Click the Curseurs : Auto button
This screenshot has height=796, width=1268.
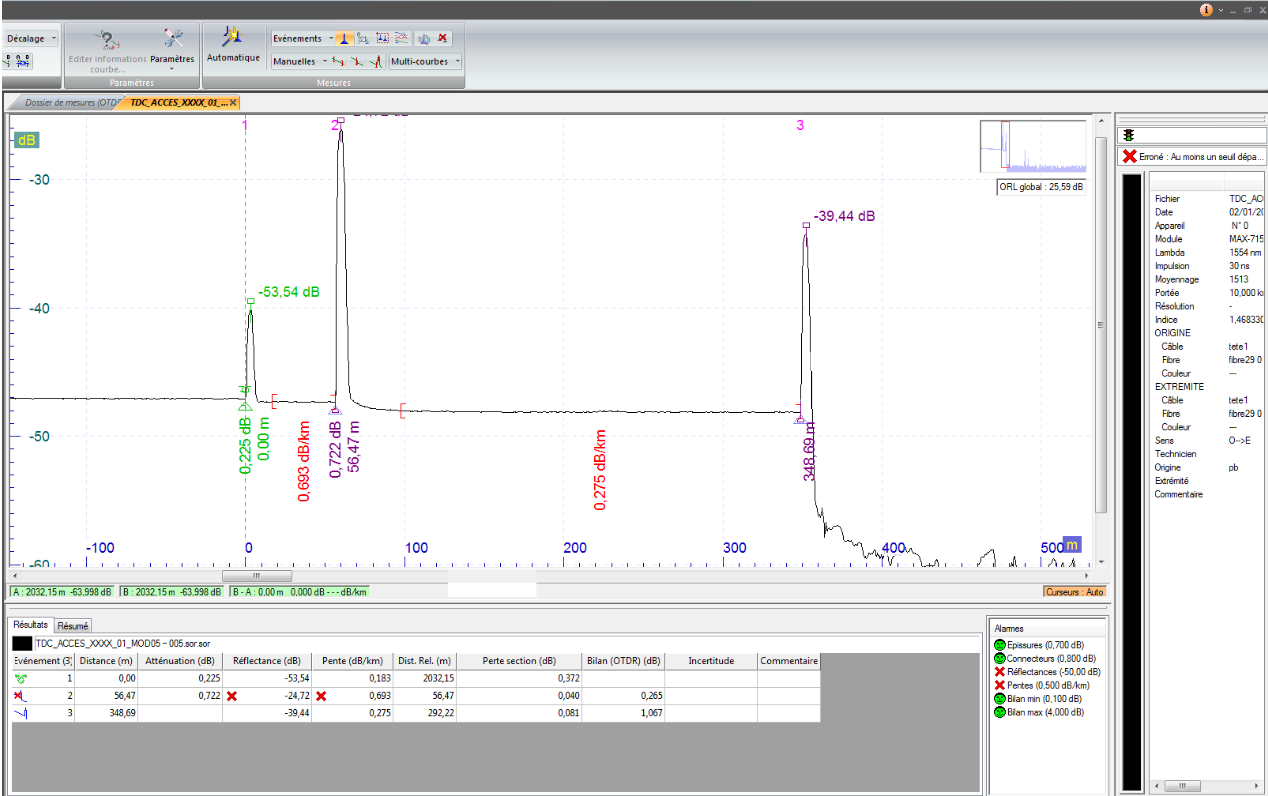1074,592
